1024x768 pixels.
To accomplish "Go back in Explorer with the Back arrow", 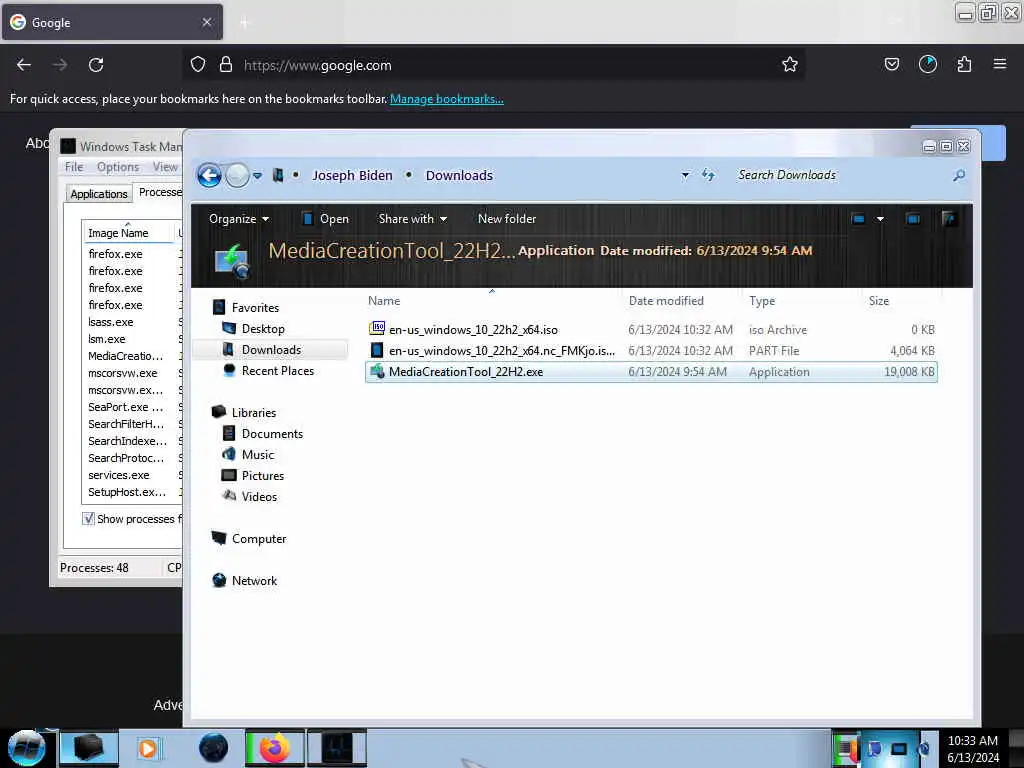I will tap(209, 176).
